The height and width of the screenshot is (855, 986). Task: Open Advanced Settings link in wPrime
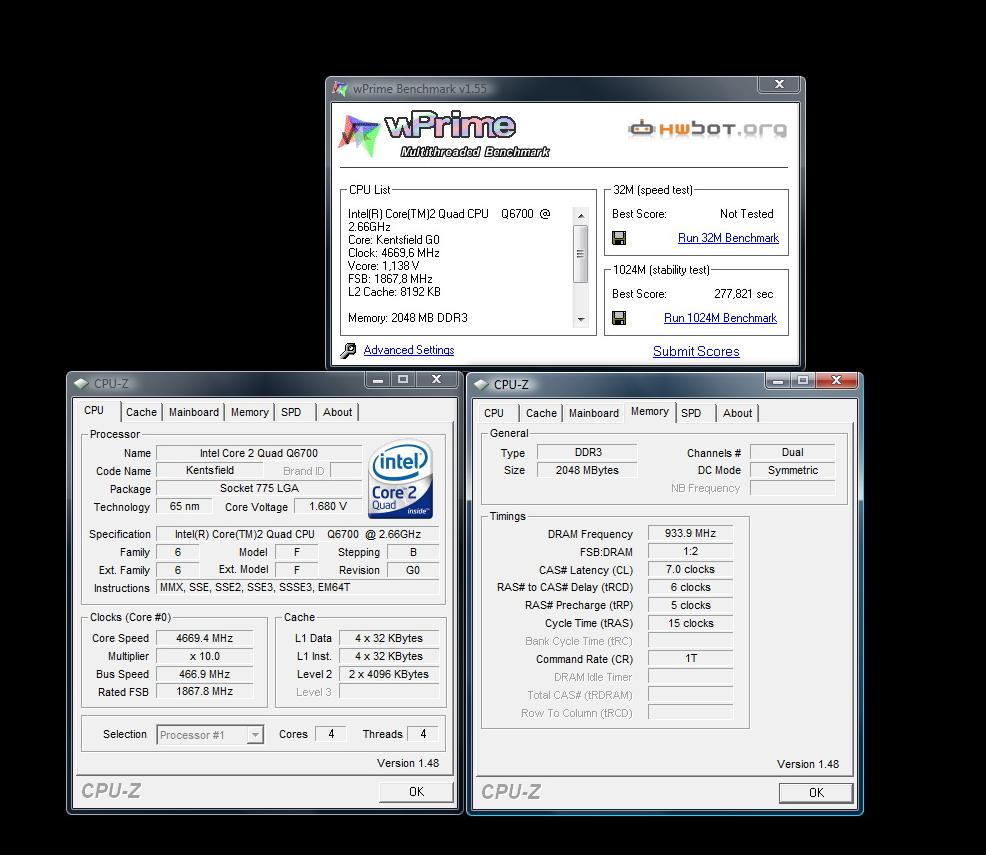click(x=409, y=350)
